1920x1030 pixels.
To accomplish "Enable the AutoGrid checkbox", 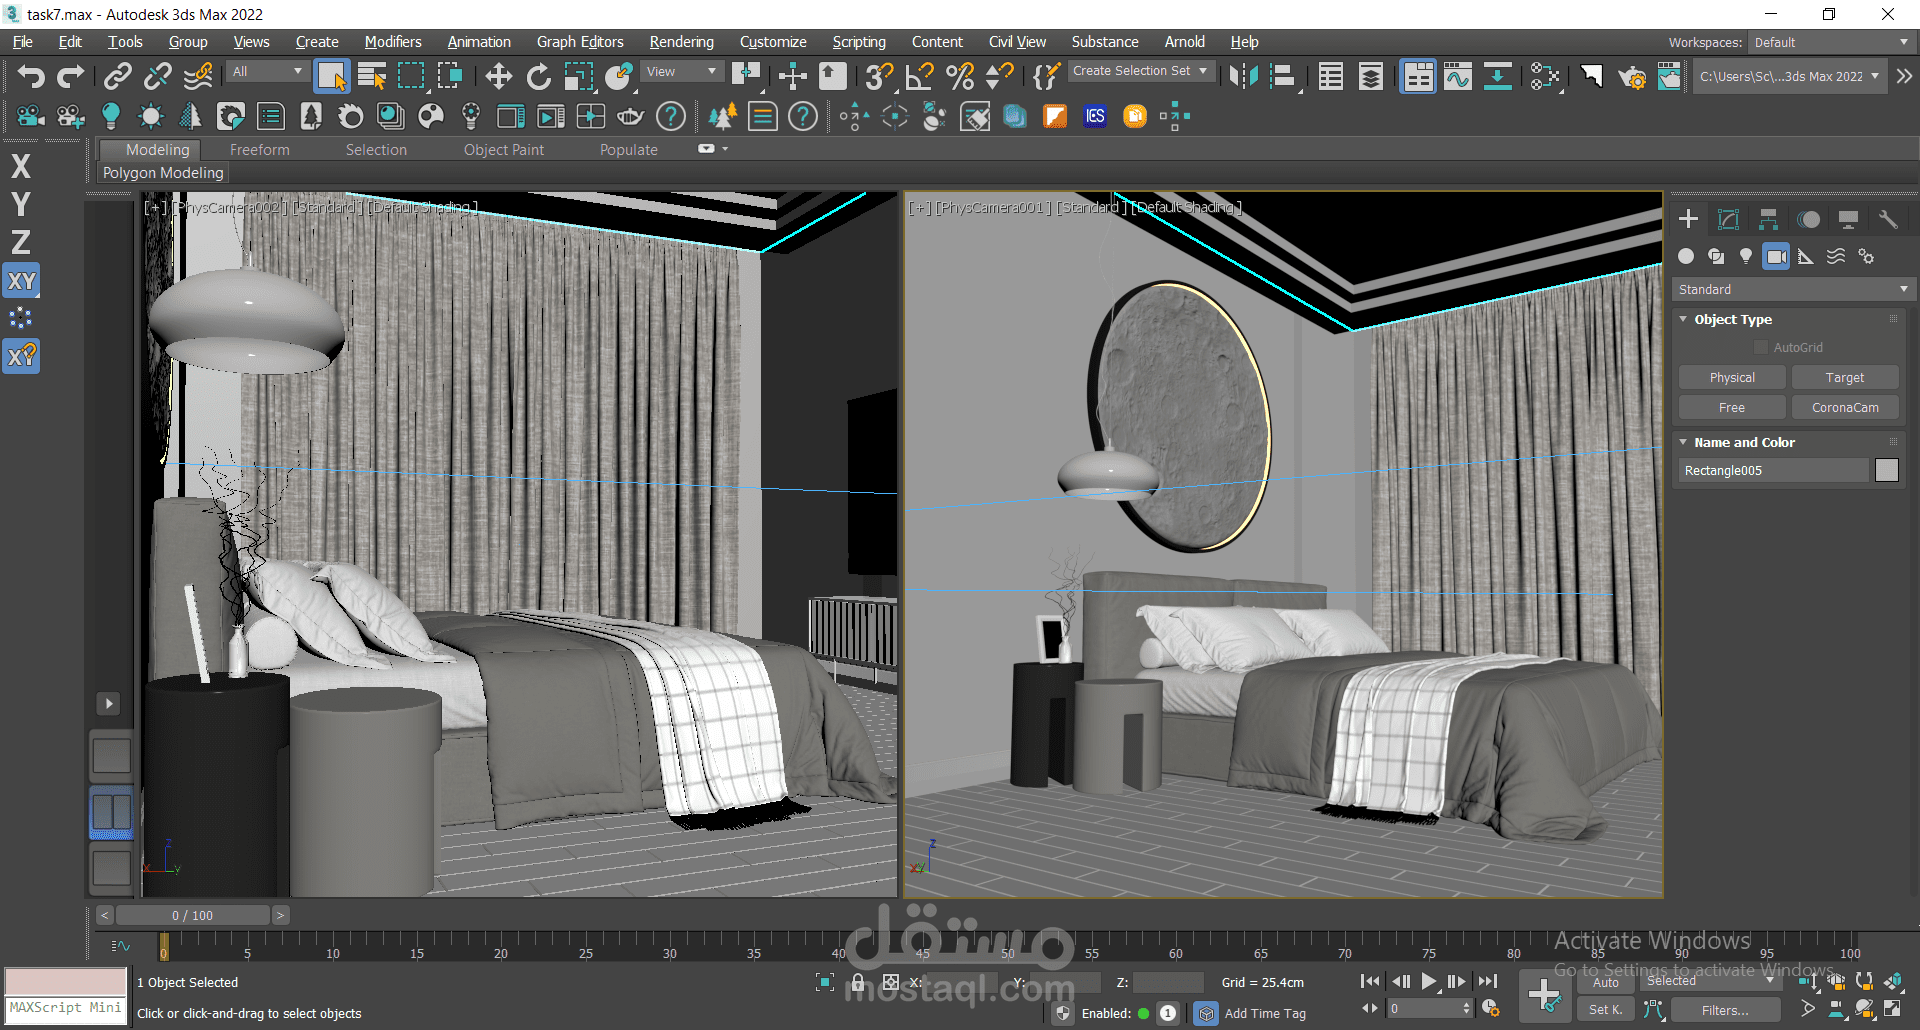I will [1761, 348].
